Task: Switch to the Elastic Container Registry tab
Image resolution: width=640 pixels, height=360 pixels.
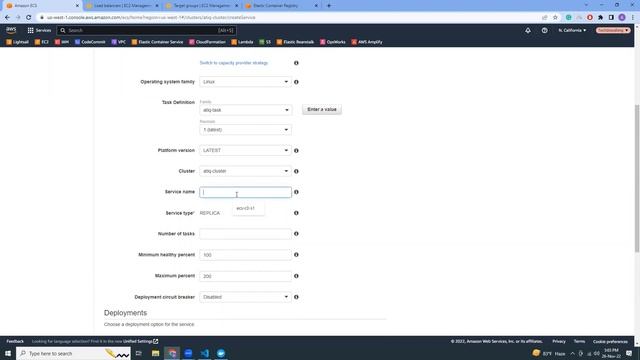Action: [281, 6]
